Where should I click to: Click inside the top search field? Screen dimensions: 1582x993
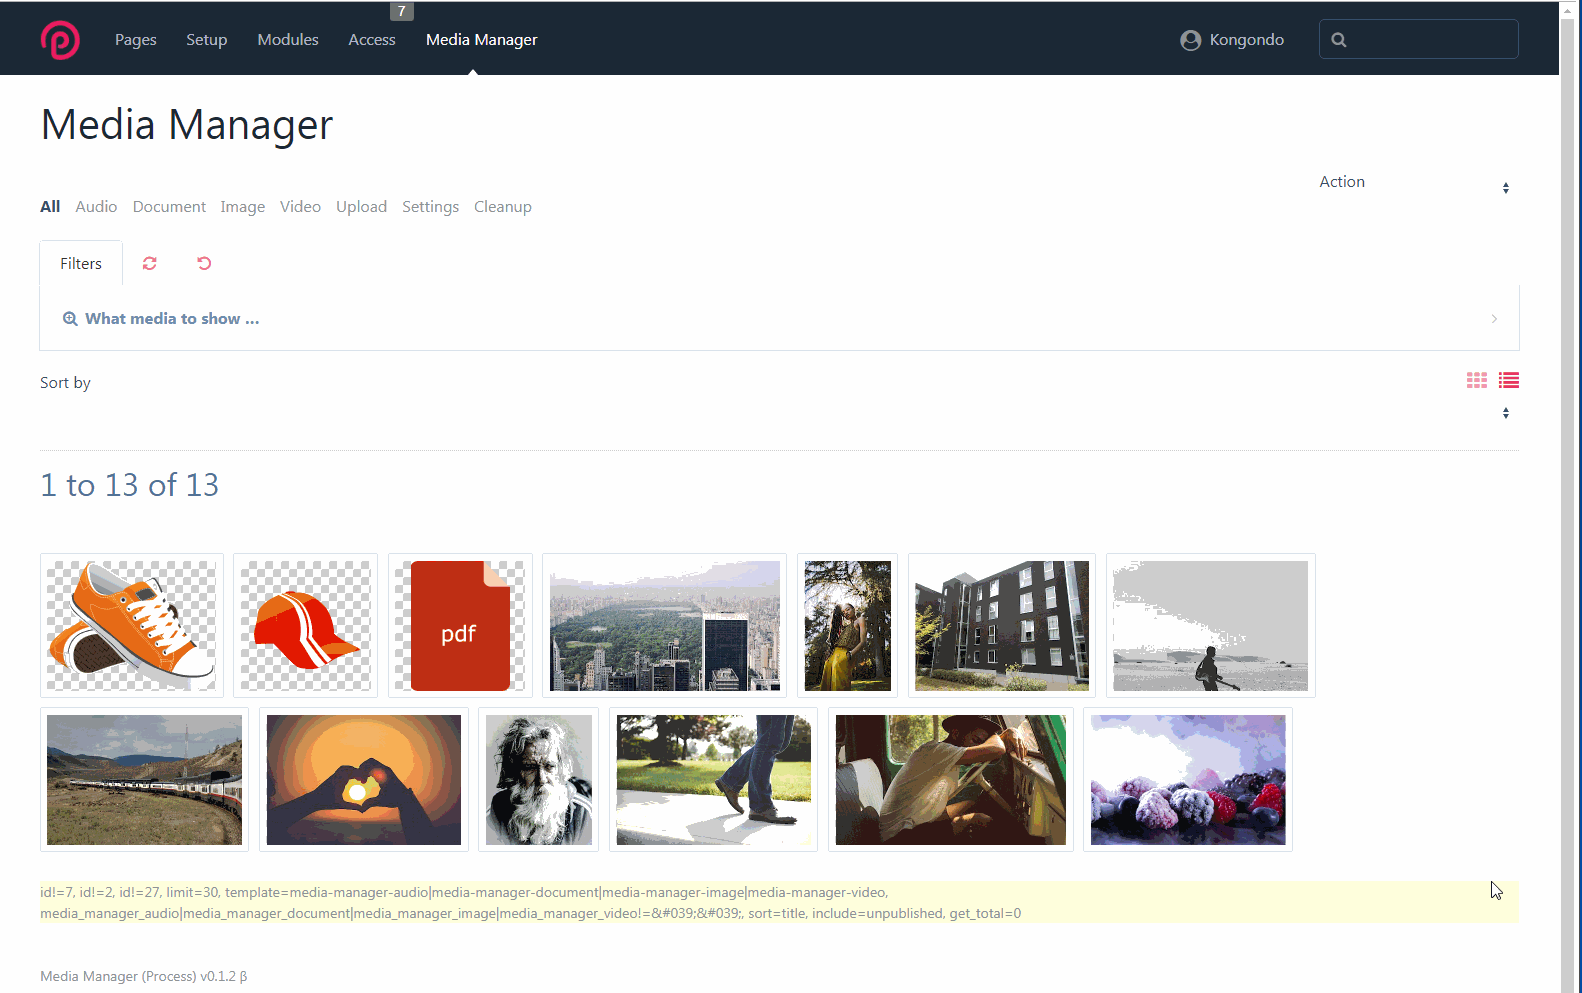click(x=1418, y=39)
